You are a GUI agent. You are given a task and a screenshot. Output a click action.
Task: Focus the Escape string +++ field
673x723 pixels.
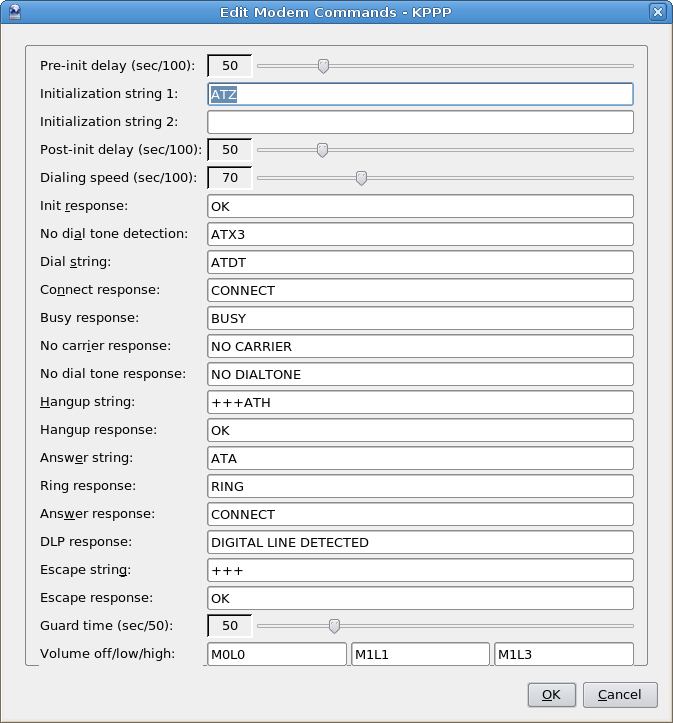tap(420, 570)
